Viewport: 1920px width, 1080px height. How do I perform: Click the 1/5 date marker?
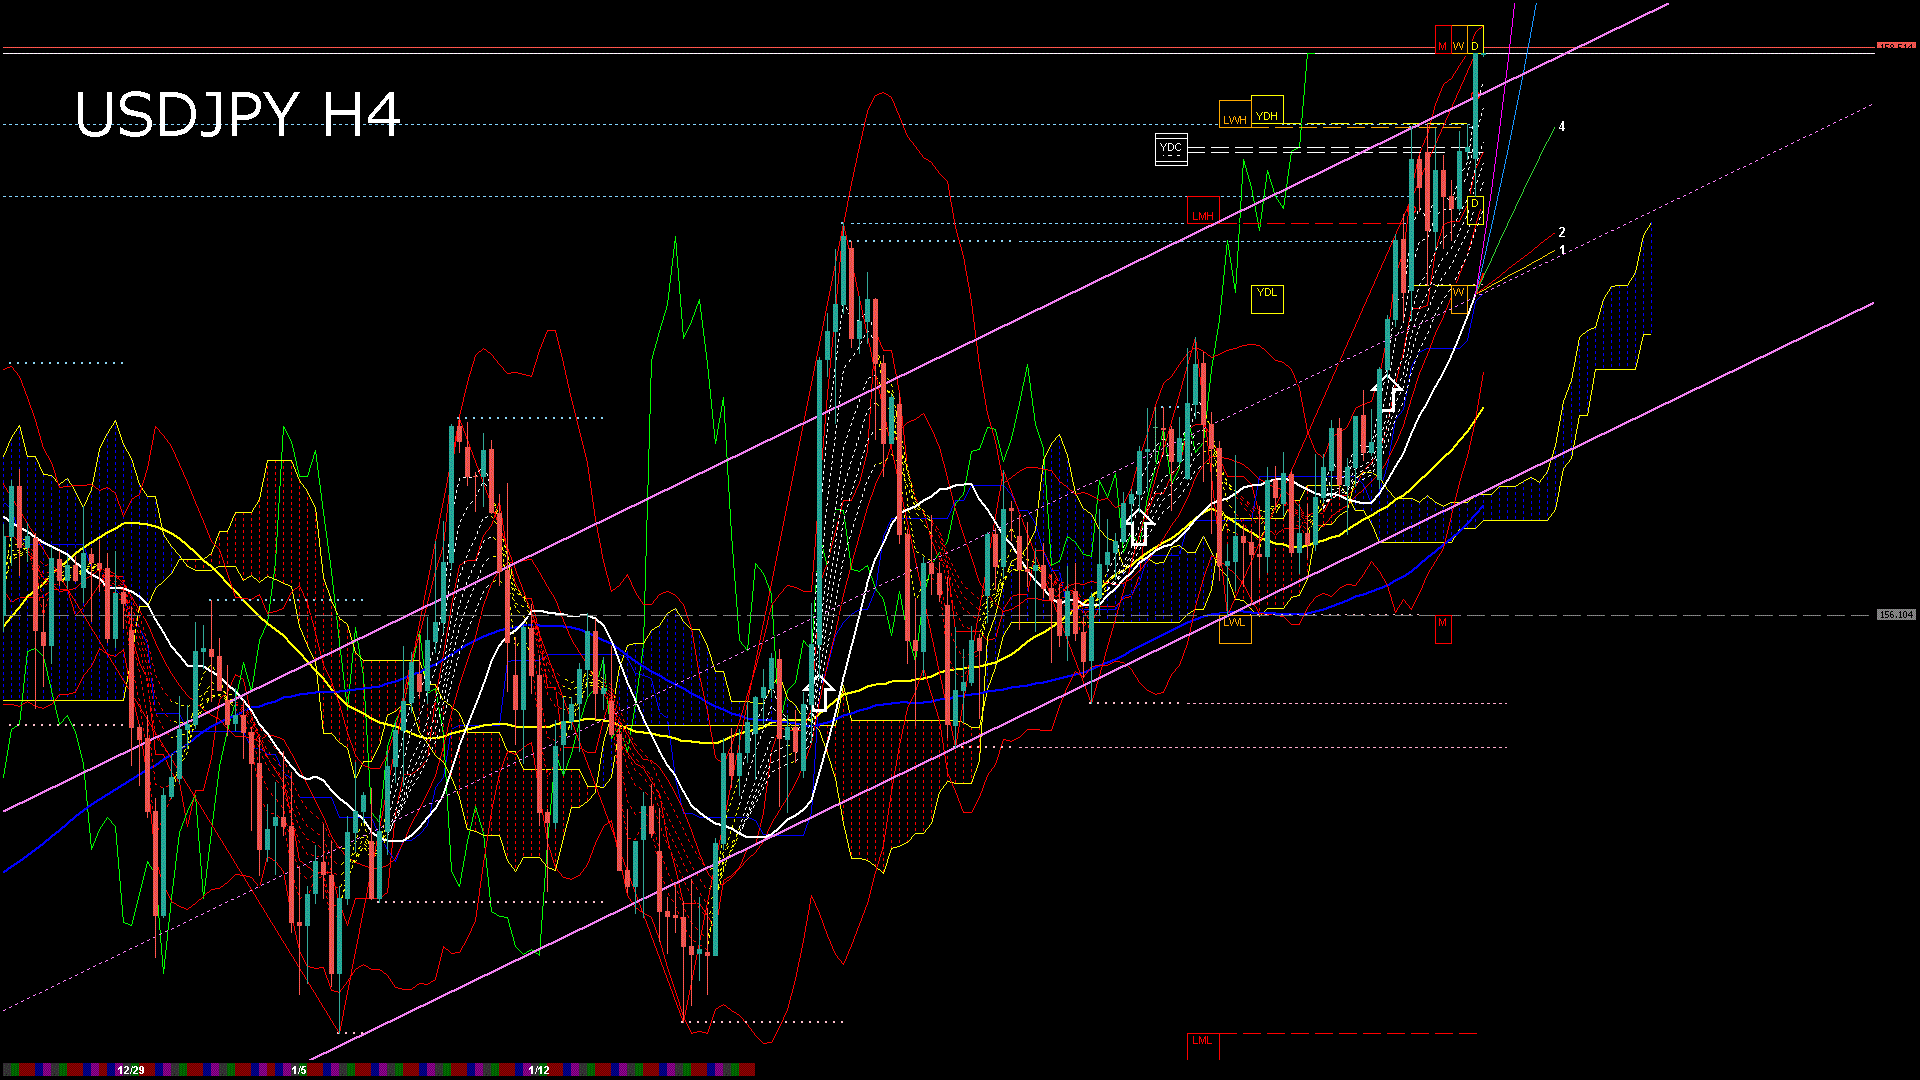tap(298, 1070)
